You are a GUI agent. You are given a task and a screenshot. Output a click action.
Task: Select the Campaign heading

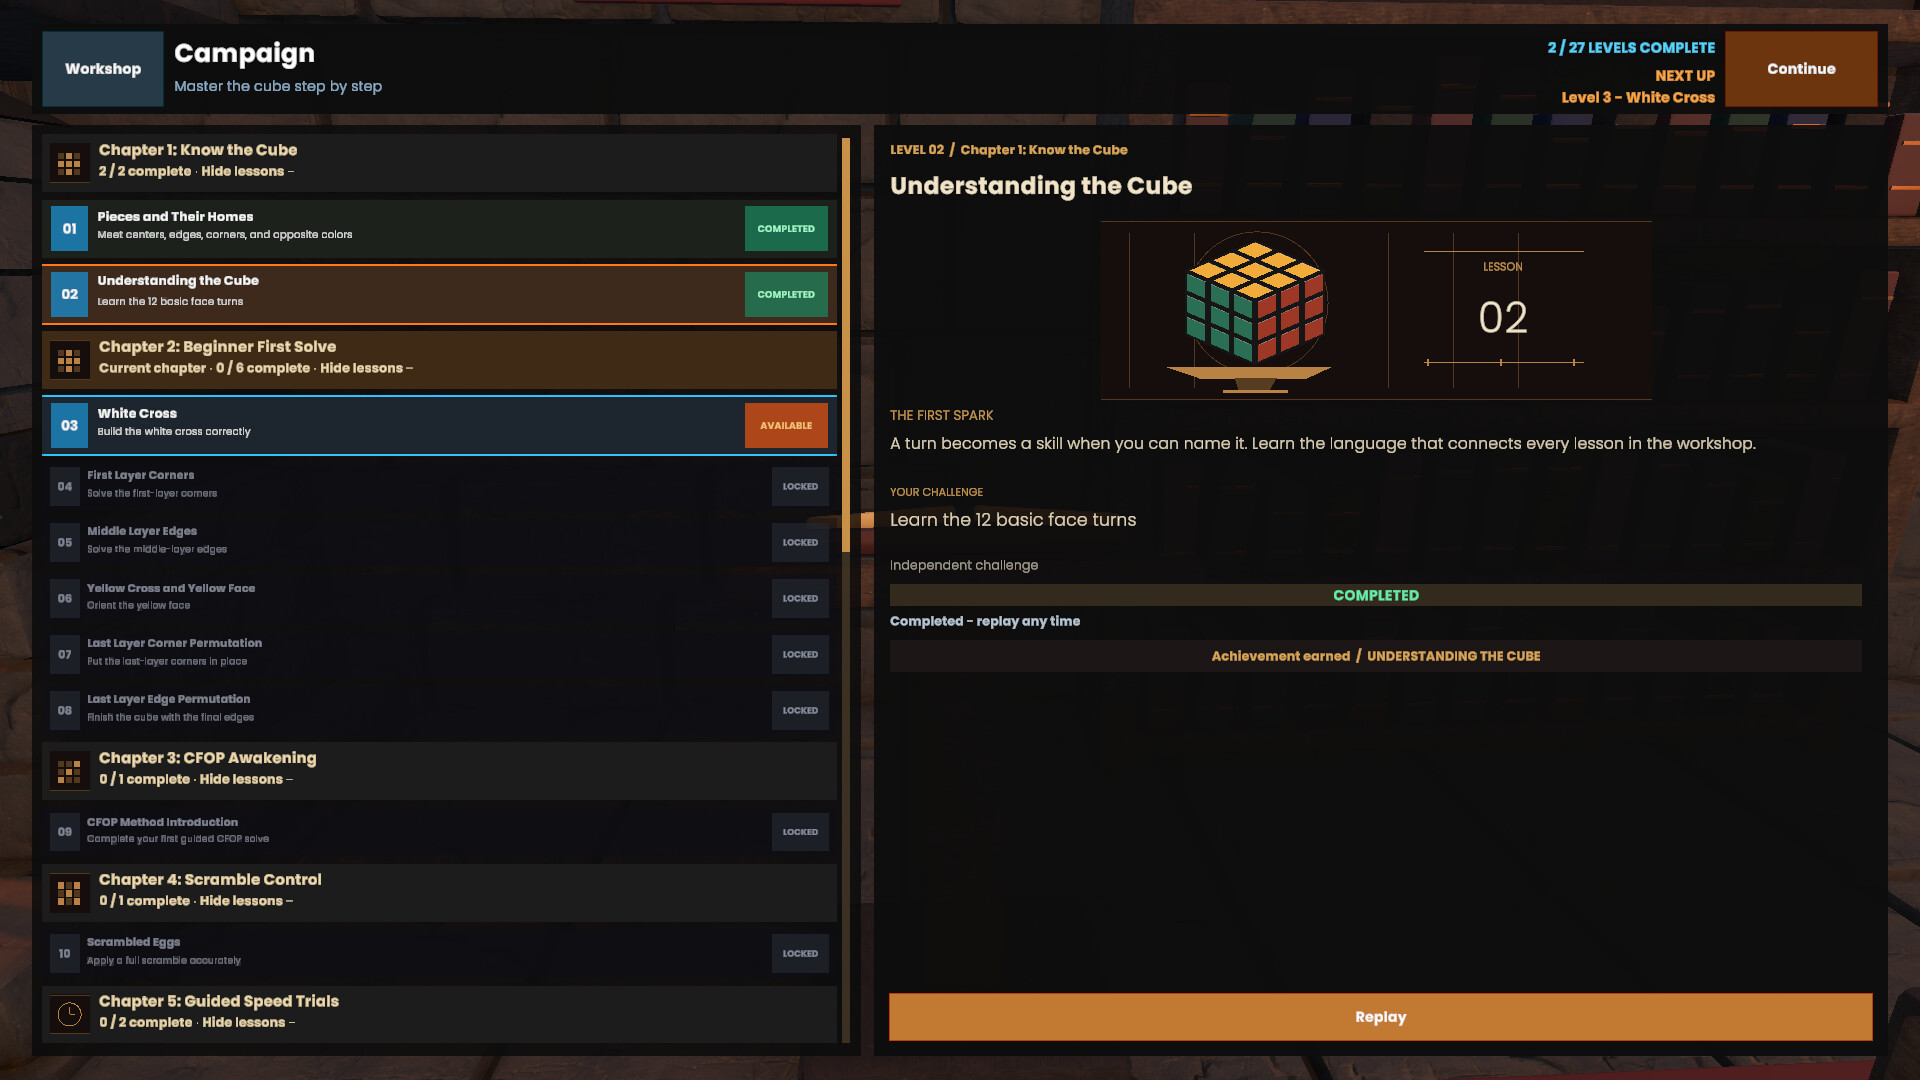click(x=244, y=54)
